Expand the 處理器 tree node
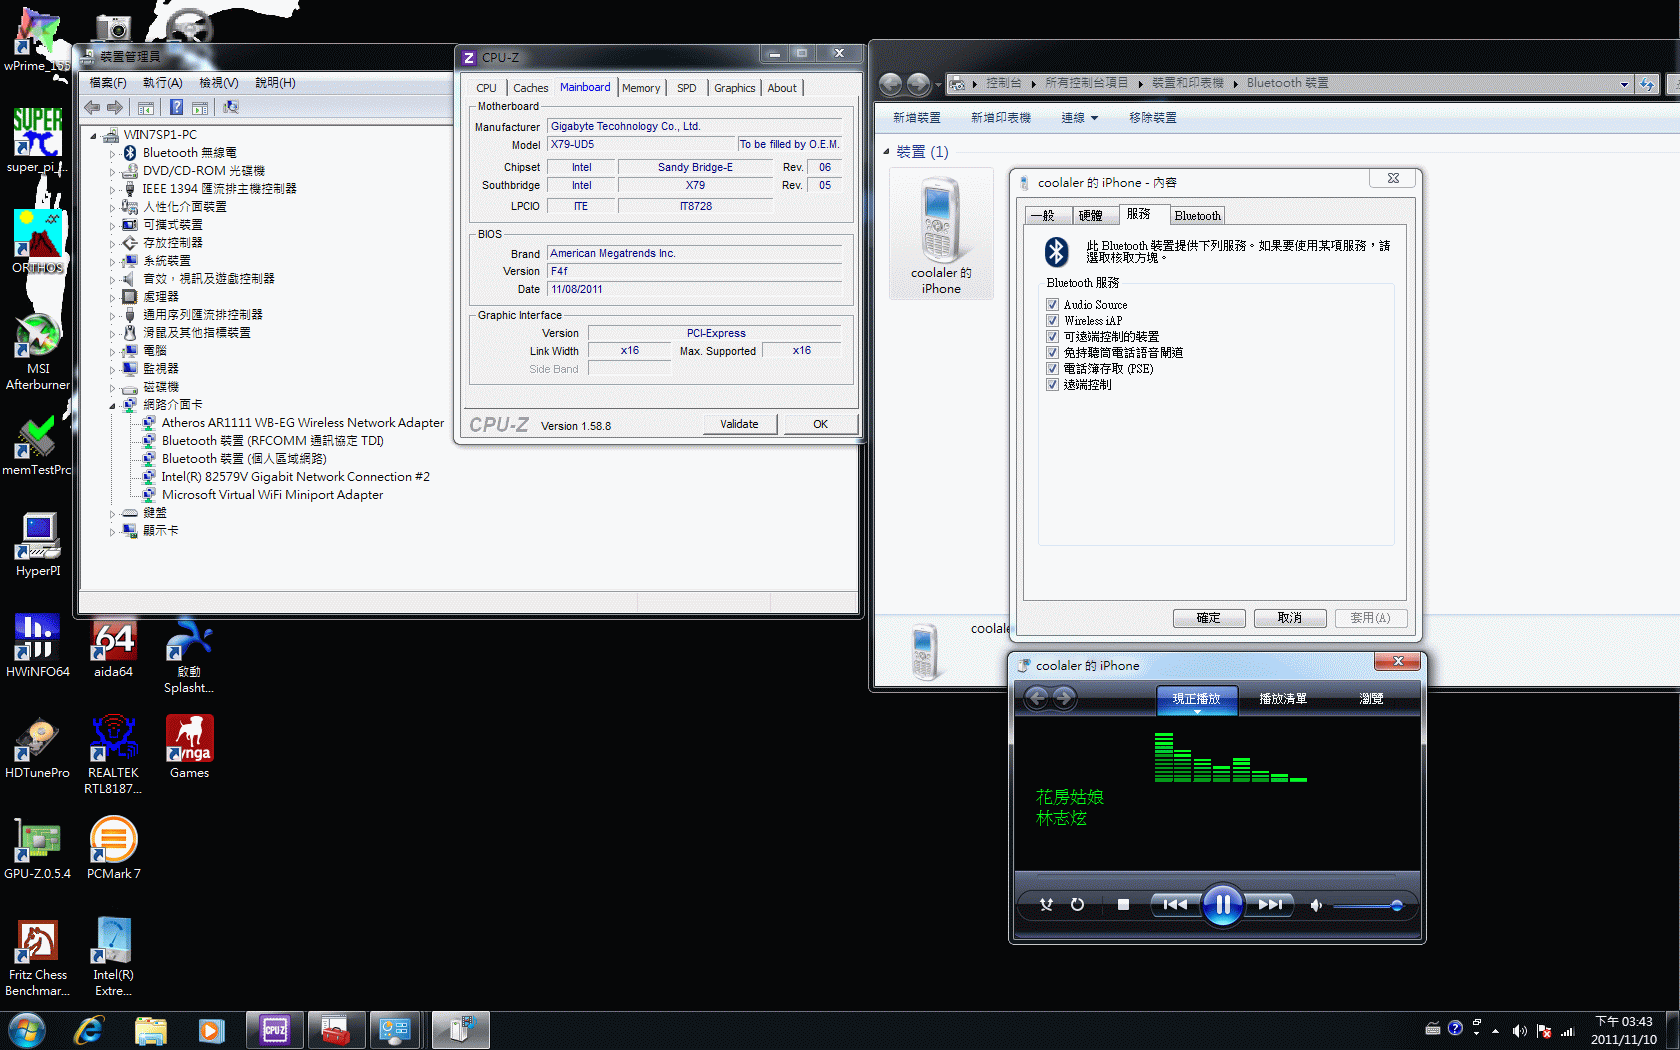This screenshot has height=1050, width=1680. 112,297
